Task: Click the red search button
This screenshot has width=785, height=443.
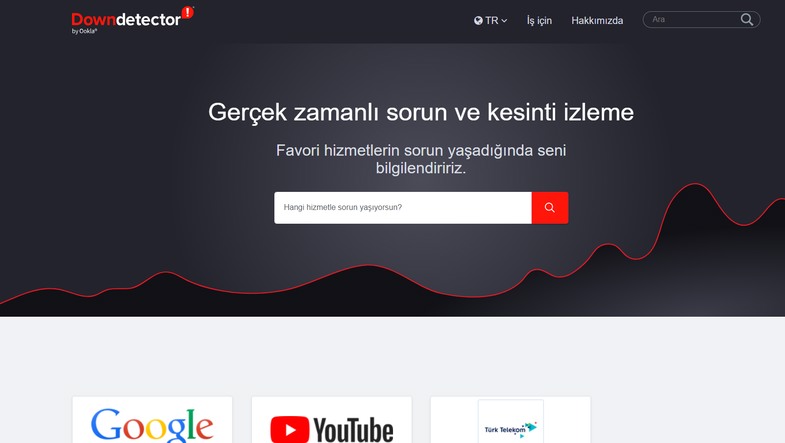Action: (550, 208)
